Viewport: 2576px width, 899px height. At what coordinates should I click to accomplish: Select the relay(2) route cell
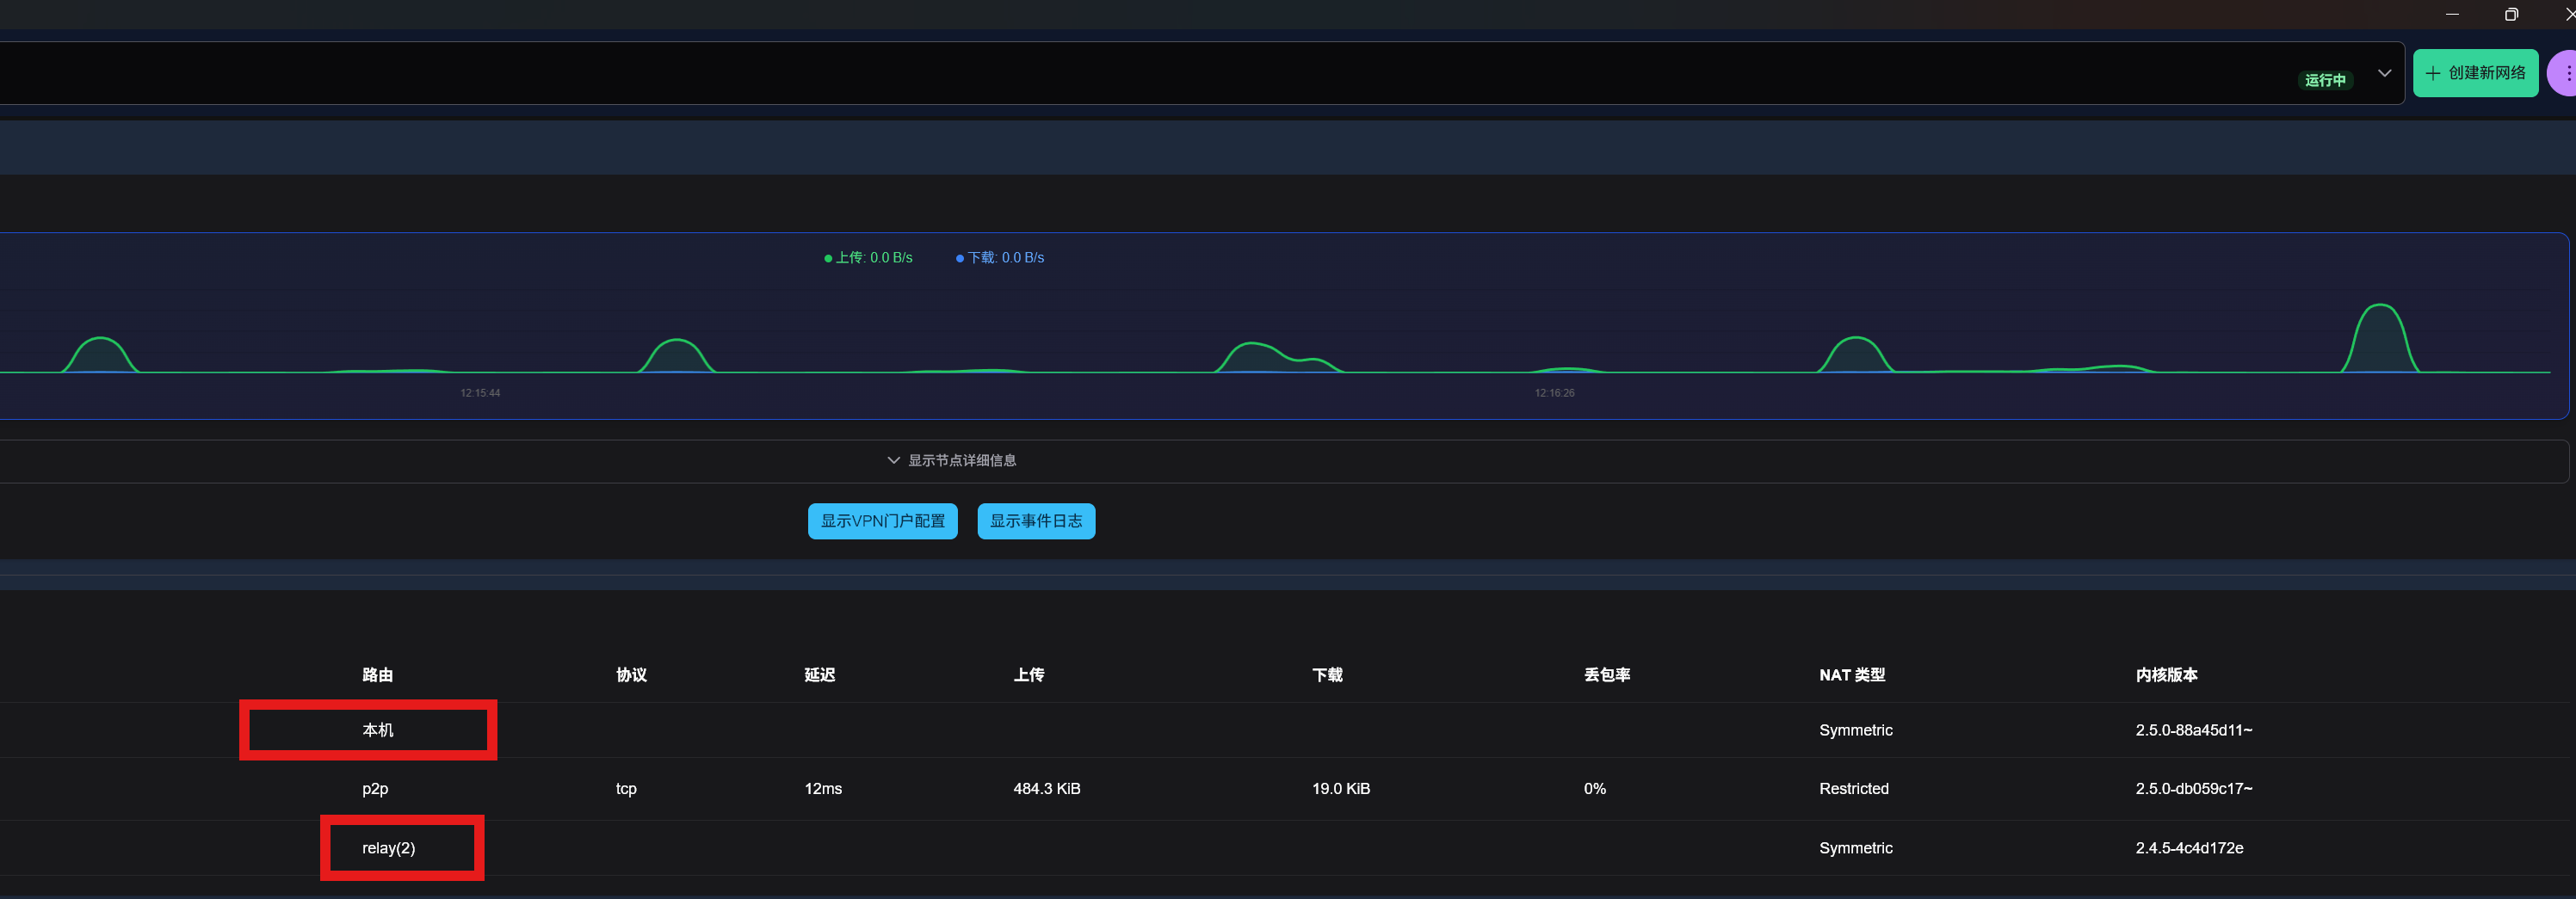[388, 848]
